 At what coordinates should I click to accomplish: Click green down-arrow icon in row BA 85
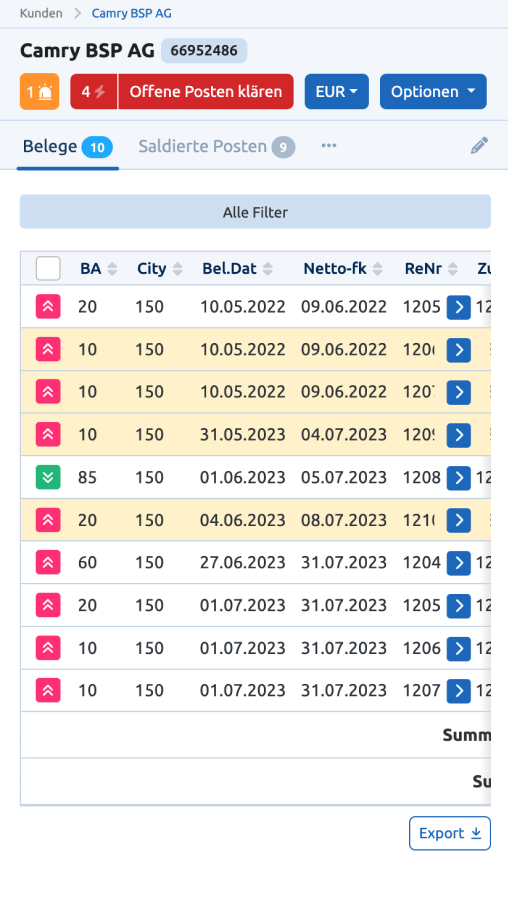tap(48, 477)
